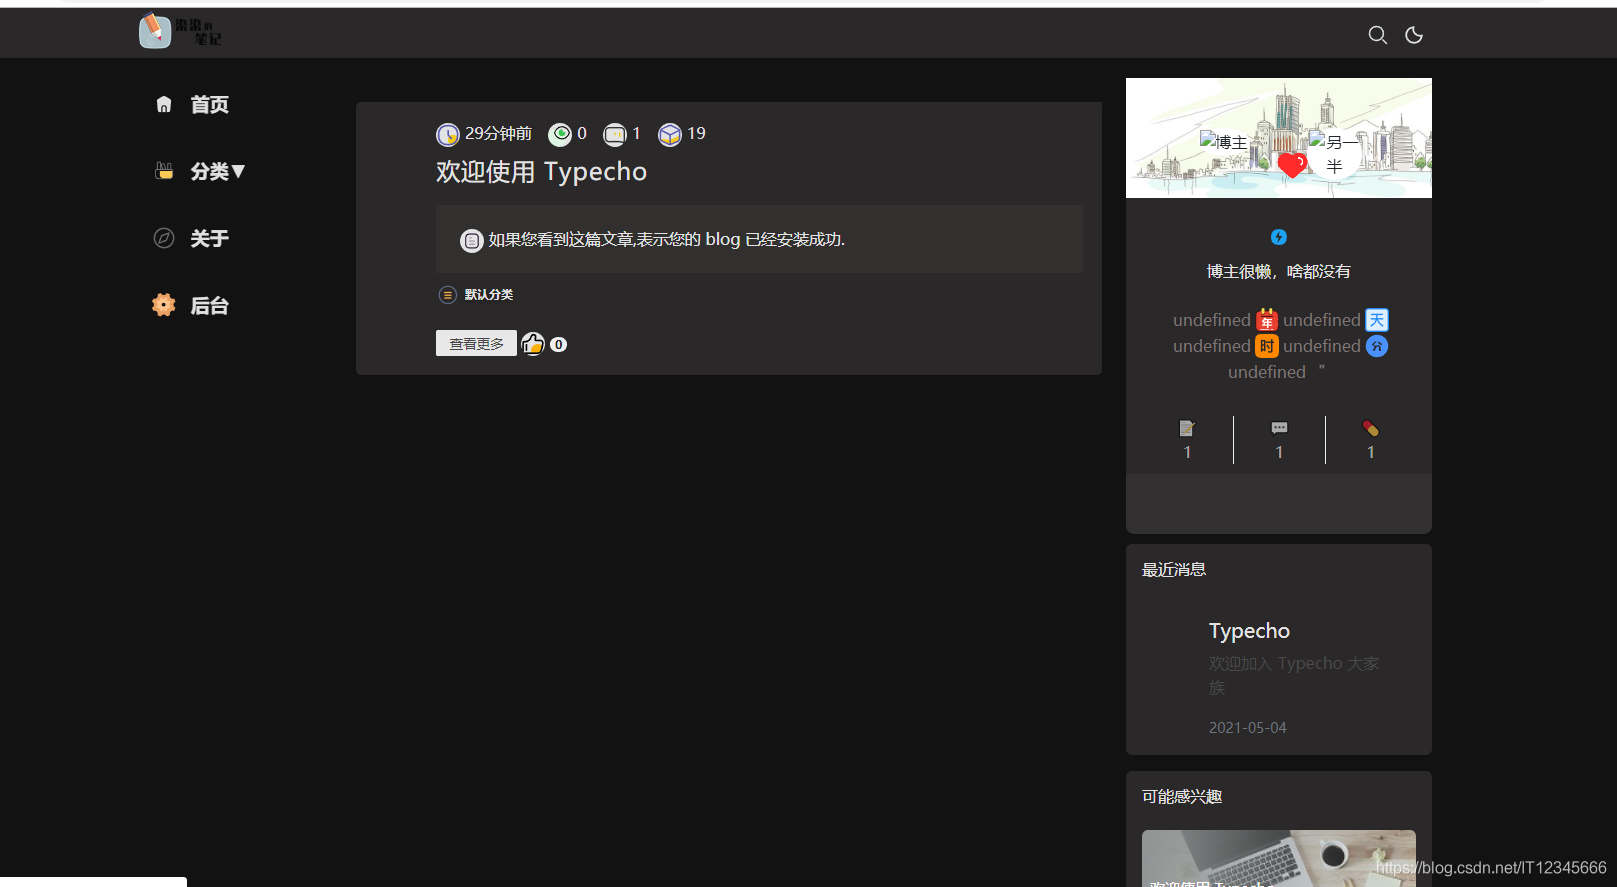Click the articles count note icon

point(1187,428)
